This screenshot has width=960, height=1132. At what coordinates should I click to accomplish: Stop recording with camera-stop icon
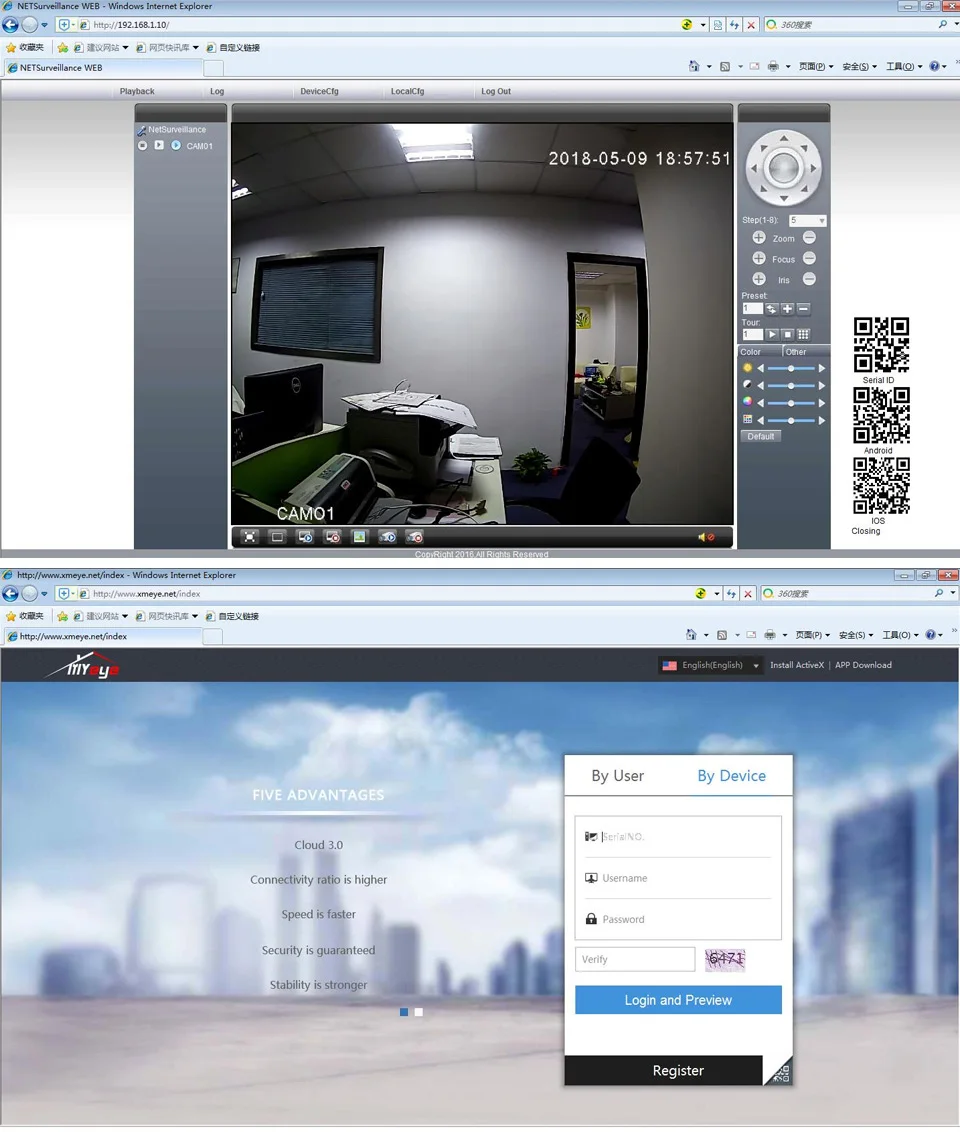pos(414,537)
